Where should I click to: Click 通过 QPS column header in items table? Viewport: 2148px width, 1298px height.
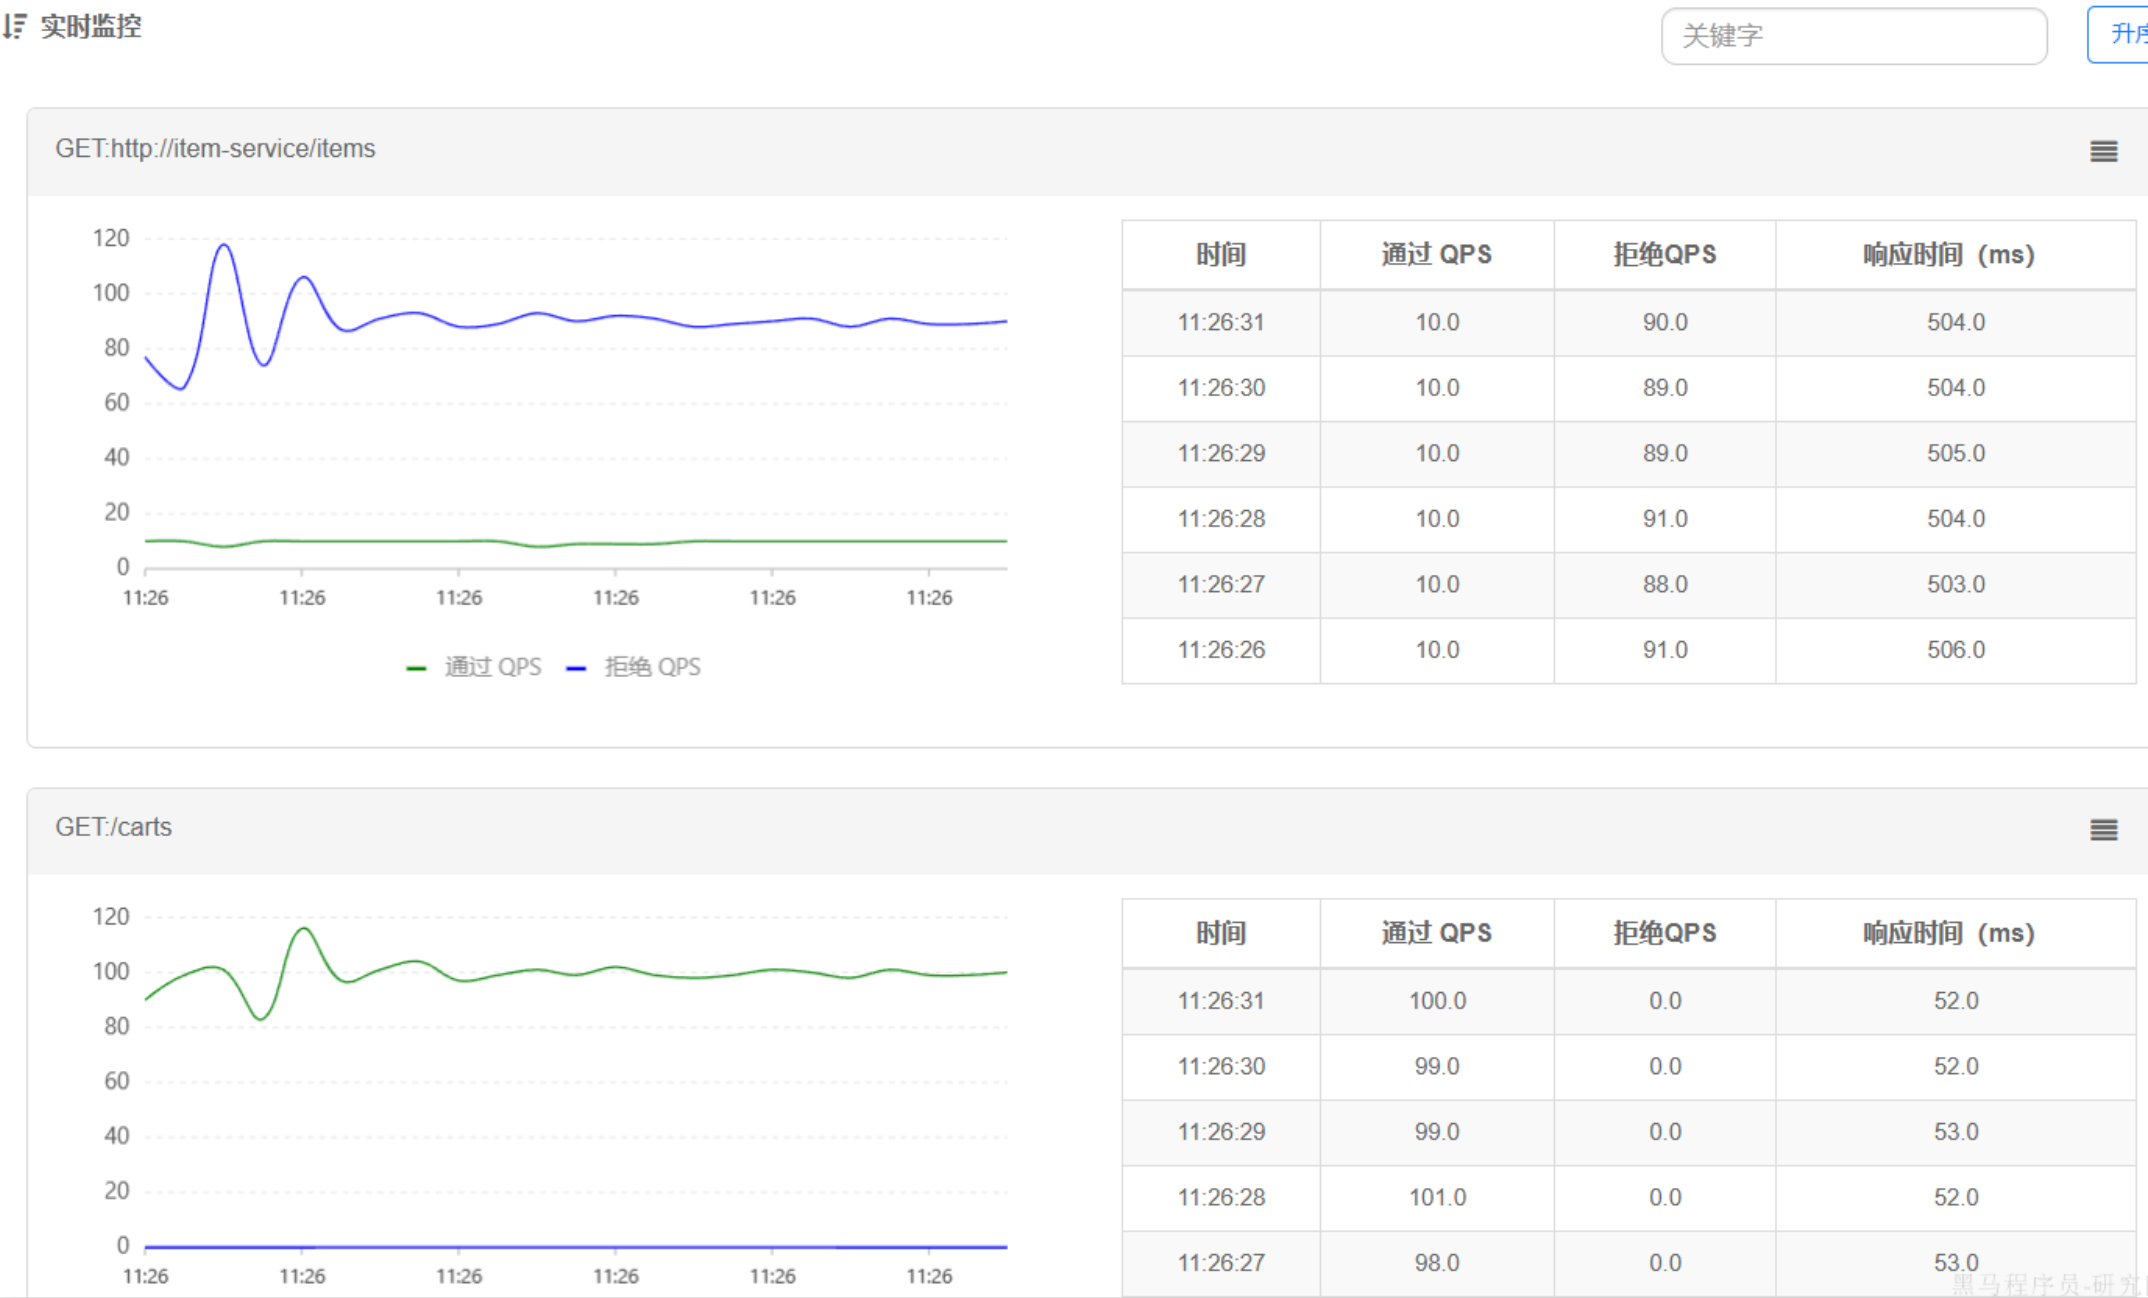click(1436, 255)
